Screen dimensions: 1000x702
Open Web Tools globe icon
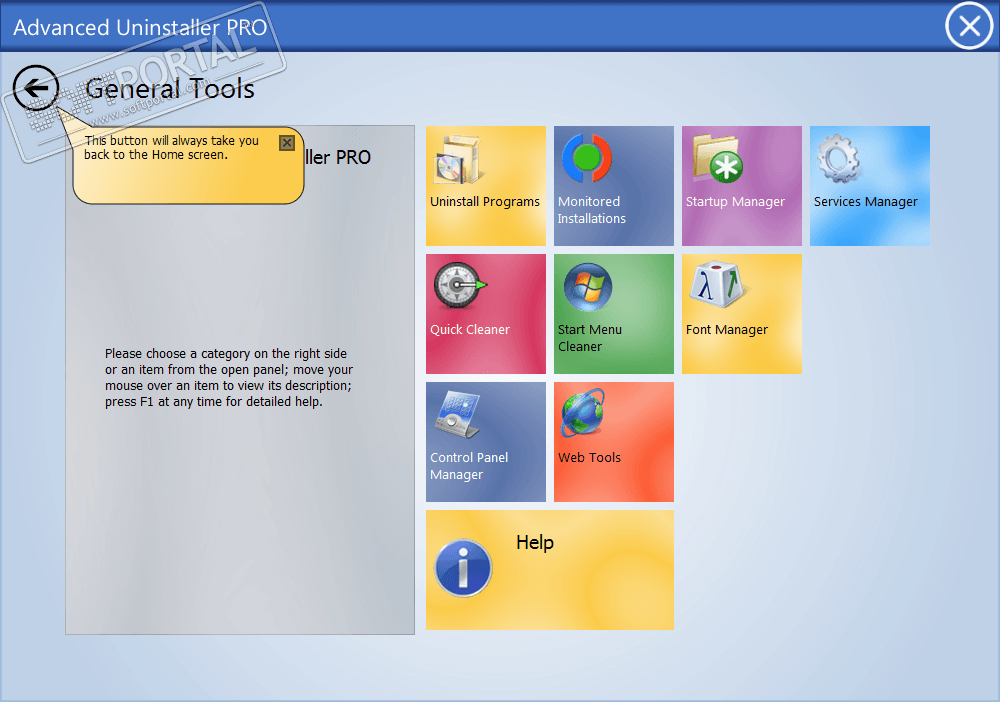(583, 412)
